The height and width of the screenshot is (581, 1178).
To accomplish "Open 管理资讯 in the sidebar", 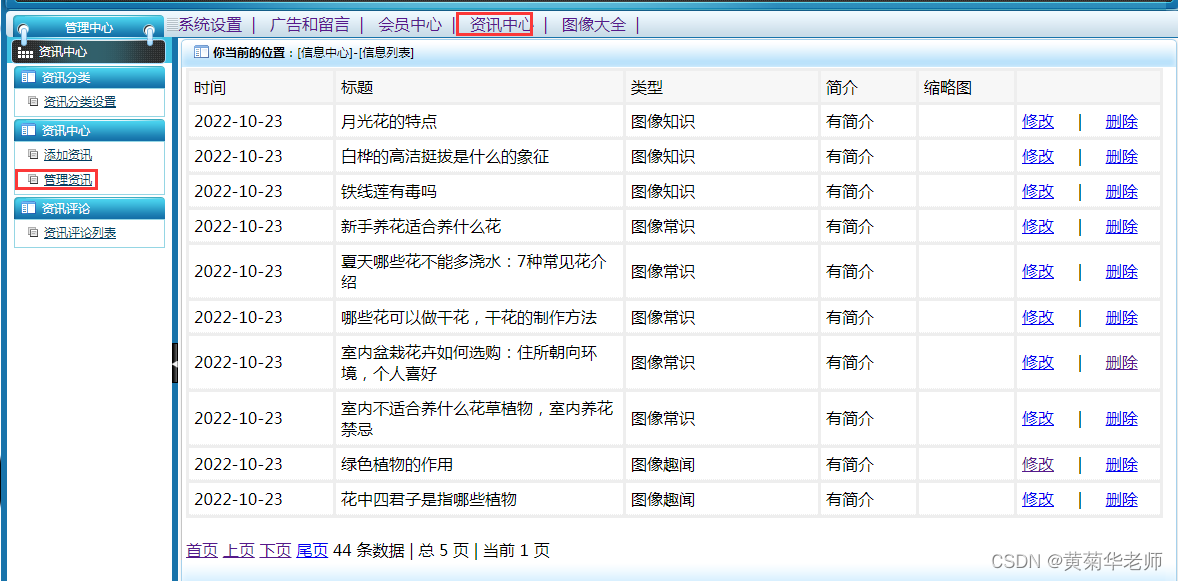I will pos(68,180).
